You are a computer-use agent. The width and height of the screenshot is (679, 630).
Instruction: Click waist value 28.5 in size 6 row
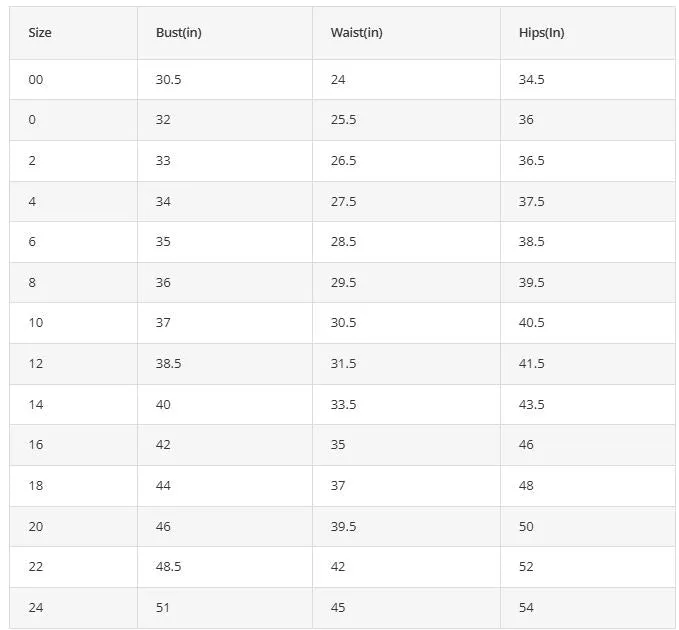343,242
